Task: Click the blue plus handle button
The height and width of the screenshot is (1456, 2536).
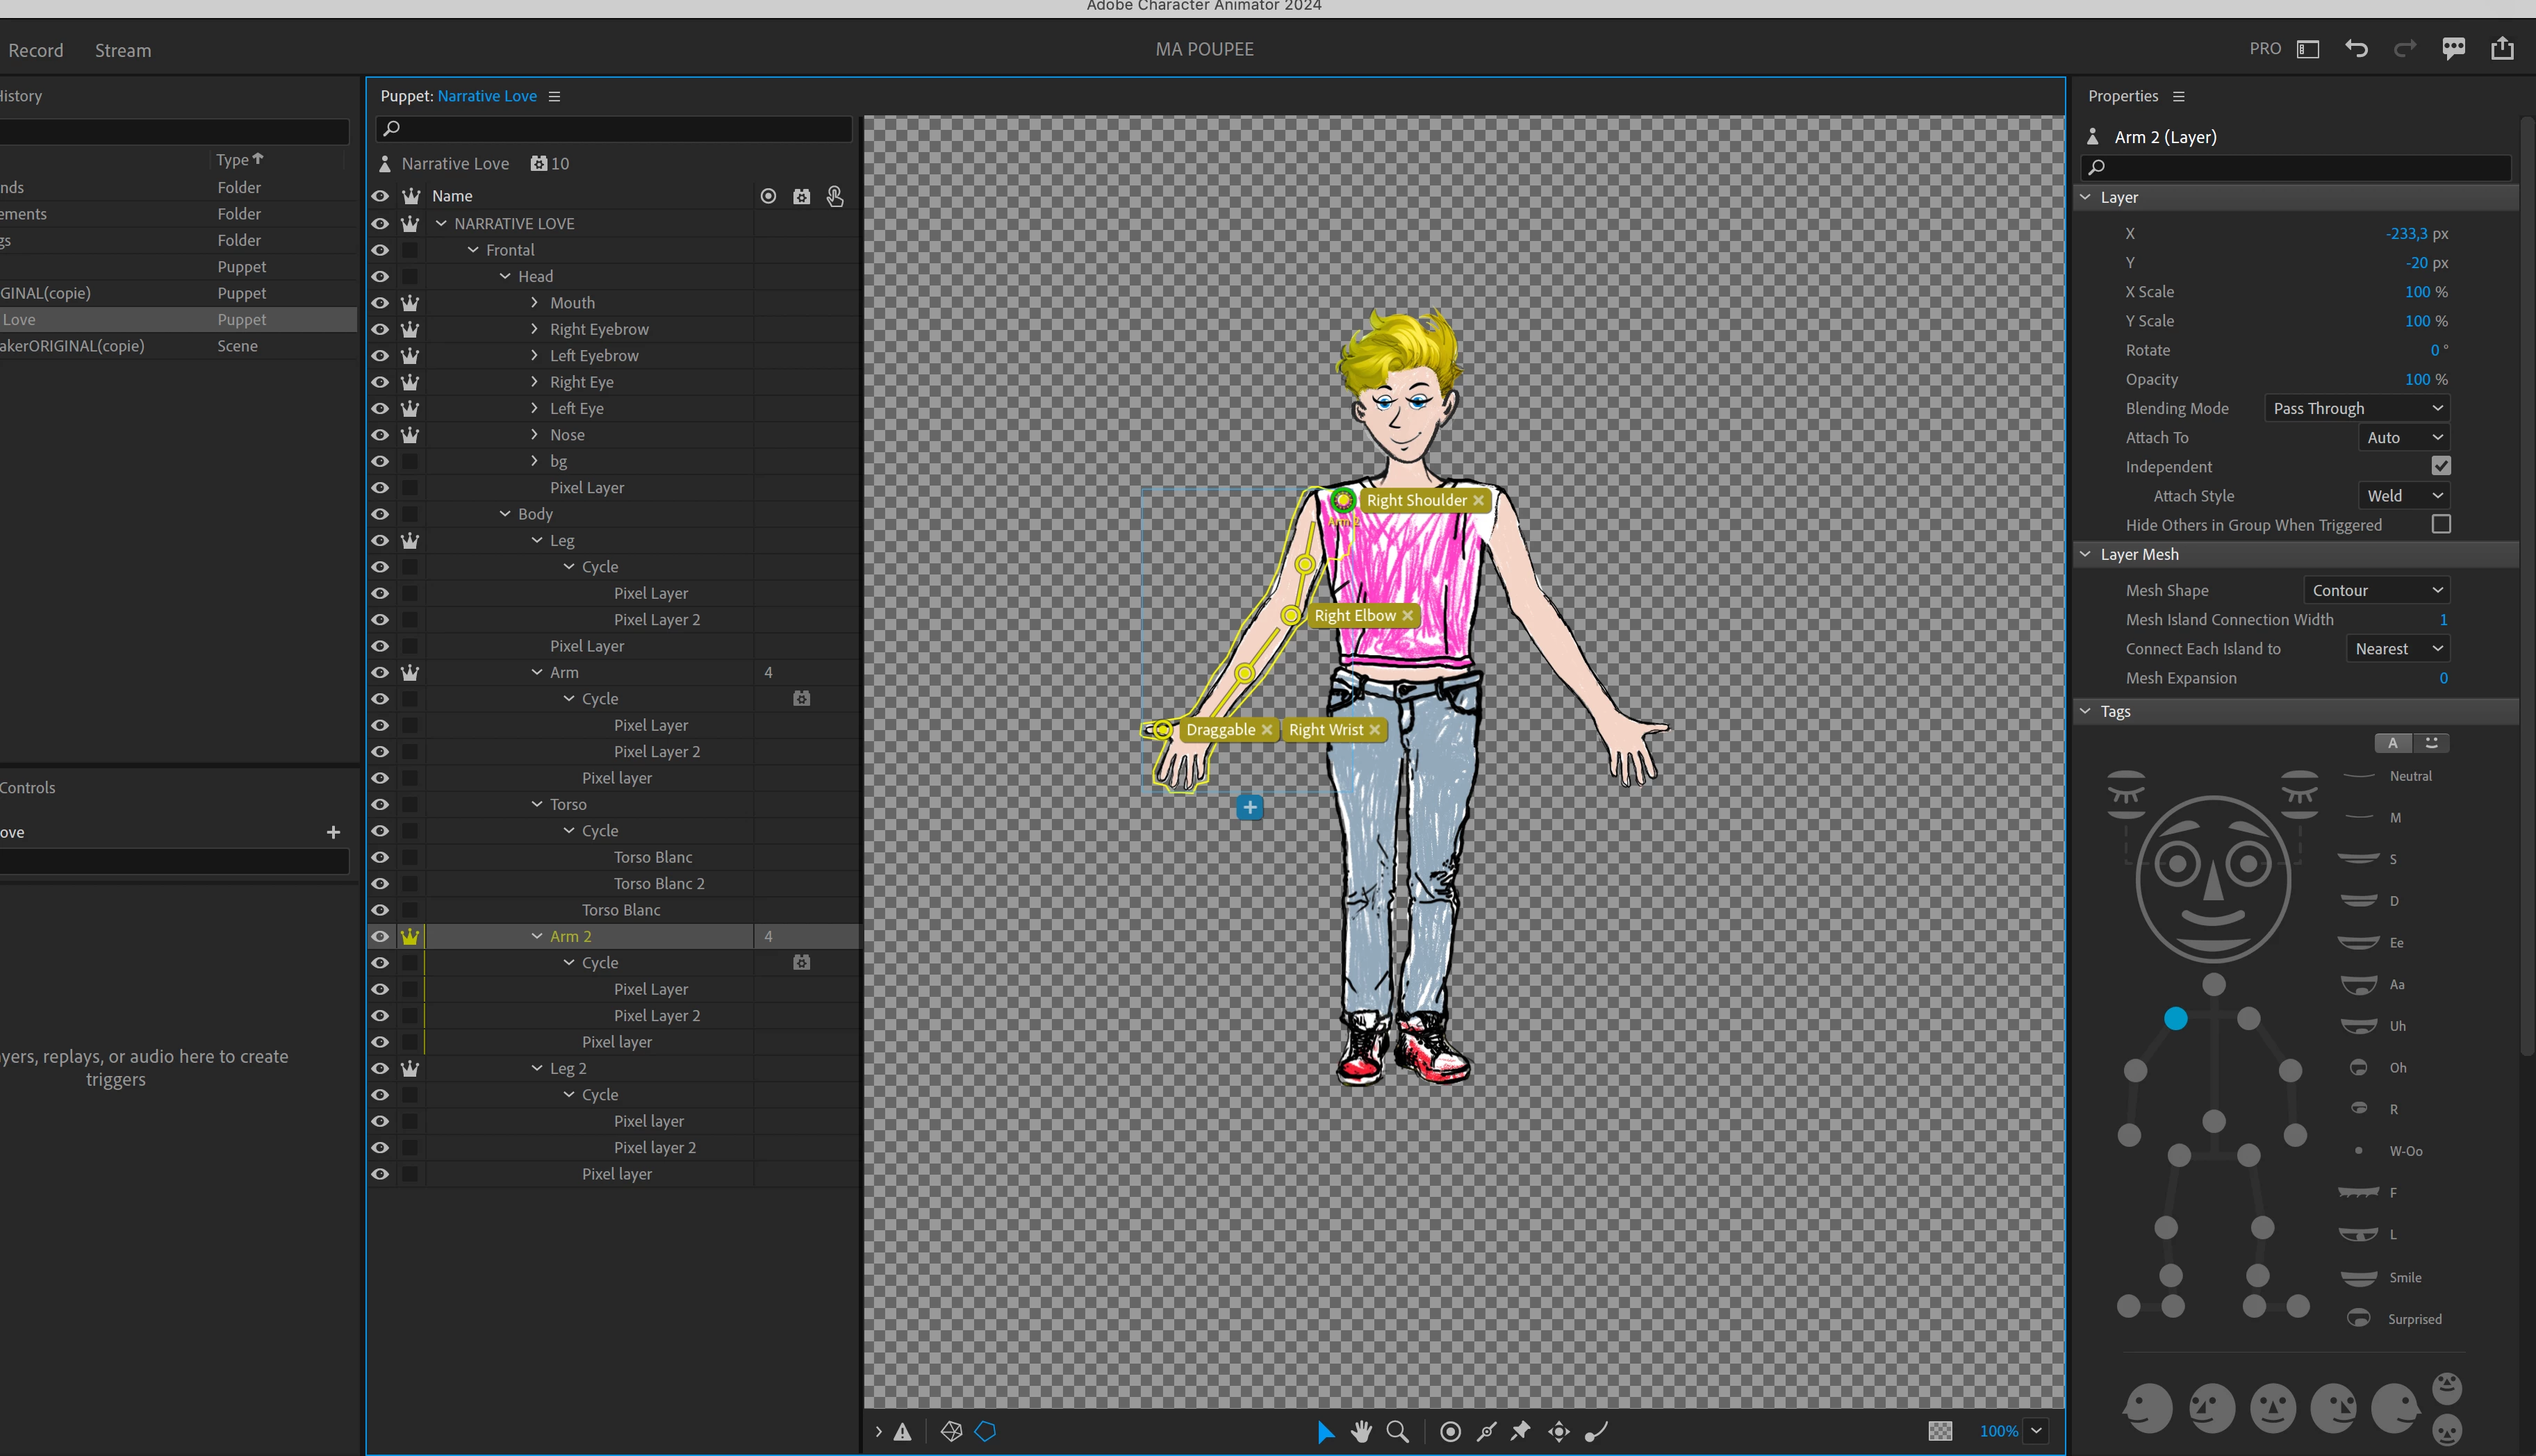Action: coord(1250,807)
